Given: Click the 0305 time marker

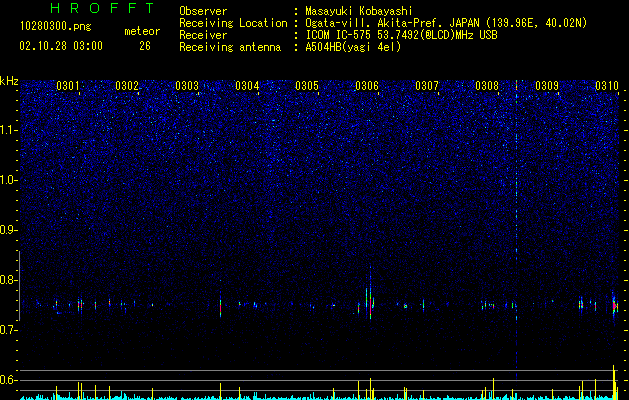Looking at the screenshot, I should pyautogui.click(x=307, y=86).
